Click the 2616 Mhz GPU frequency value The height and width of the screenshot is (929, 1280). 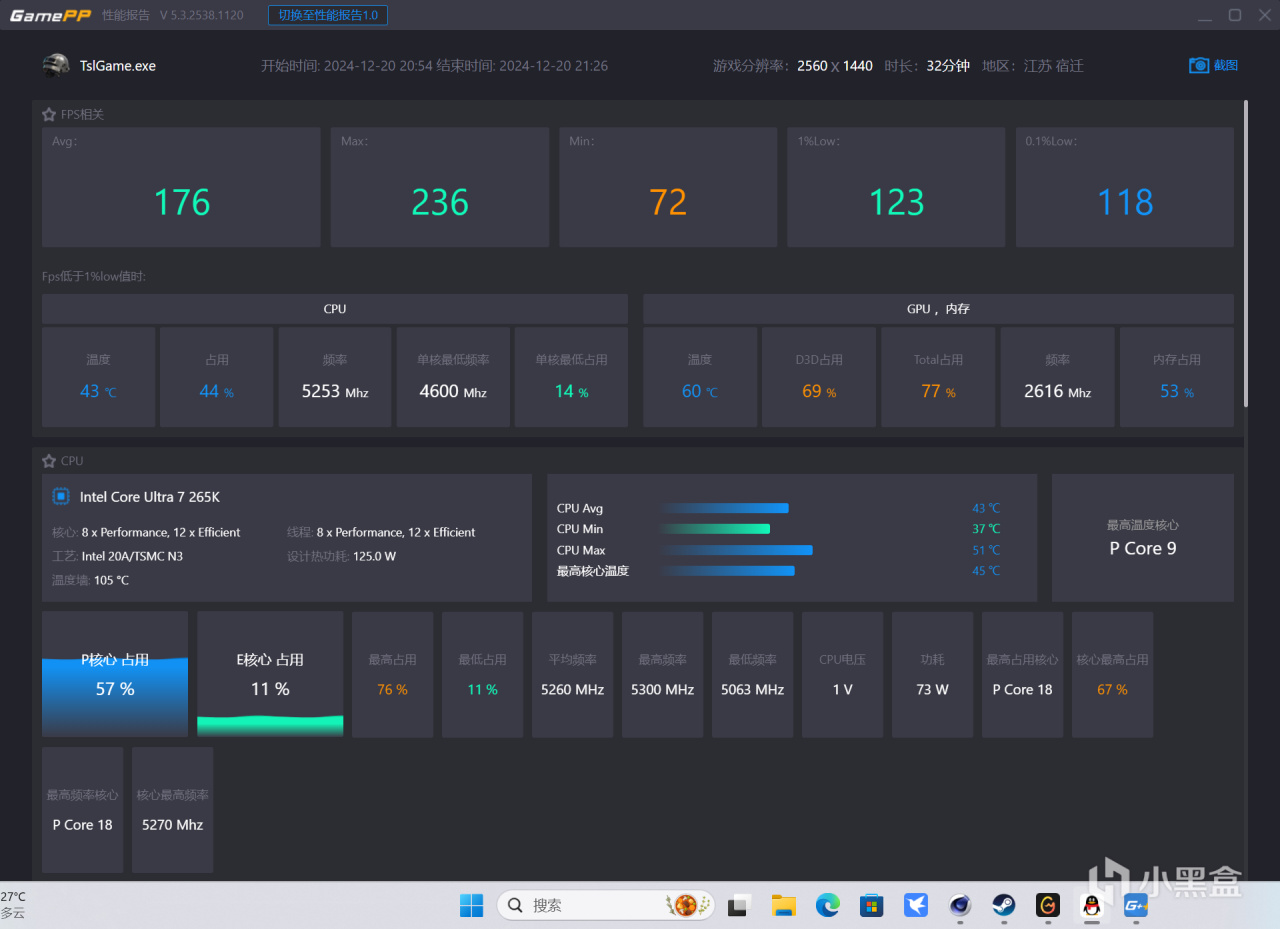point(1057,391)
